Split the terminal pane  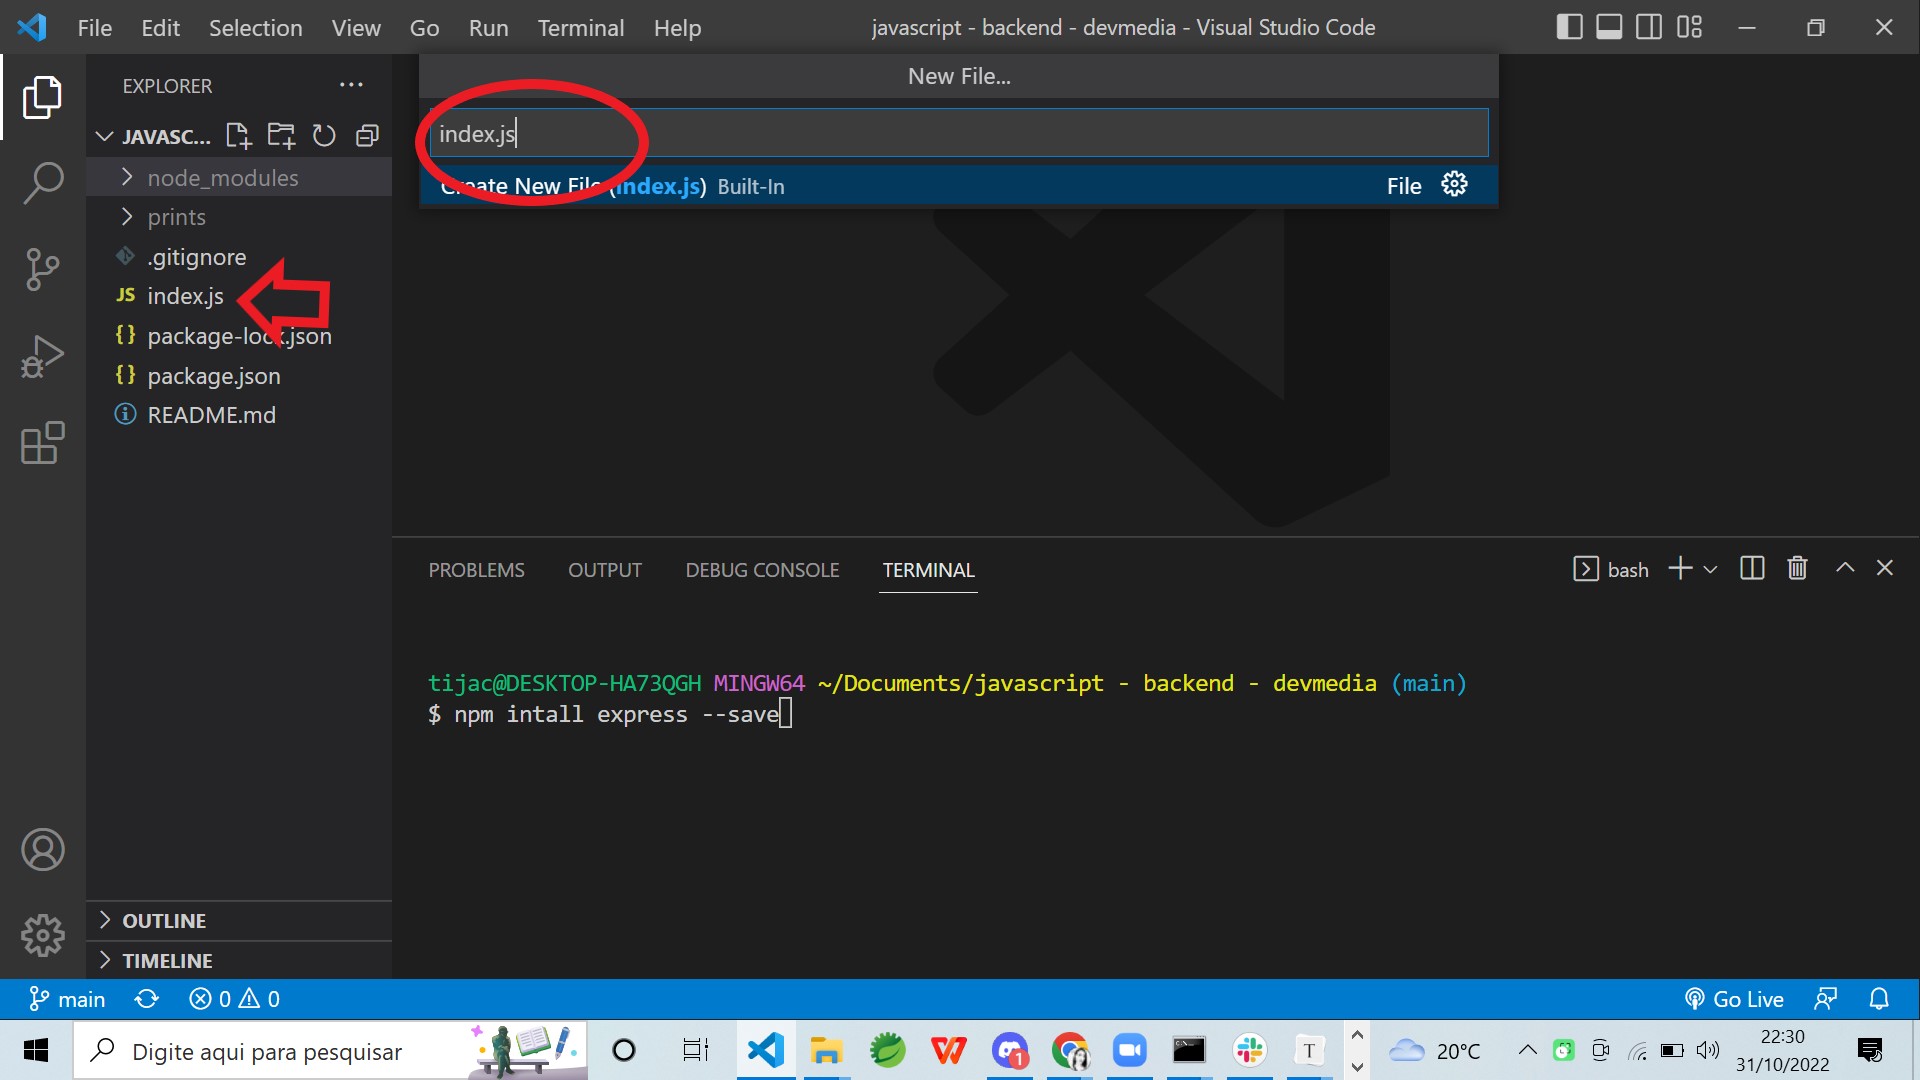click(x=1752, y=568)
